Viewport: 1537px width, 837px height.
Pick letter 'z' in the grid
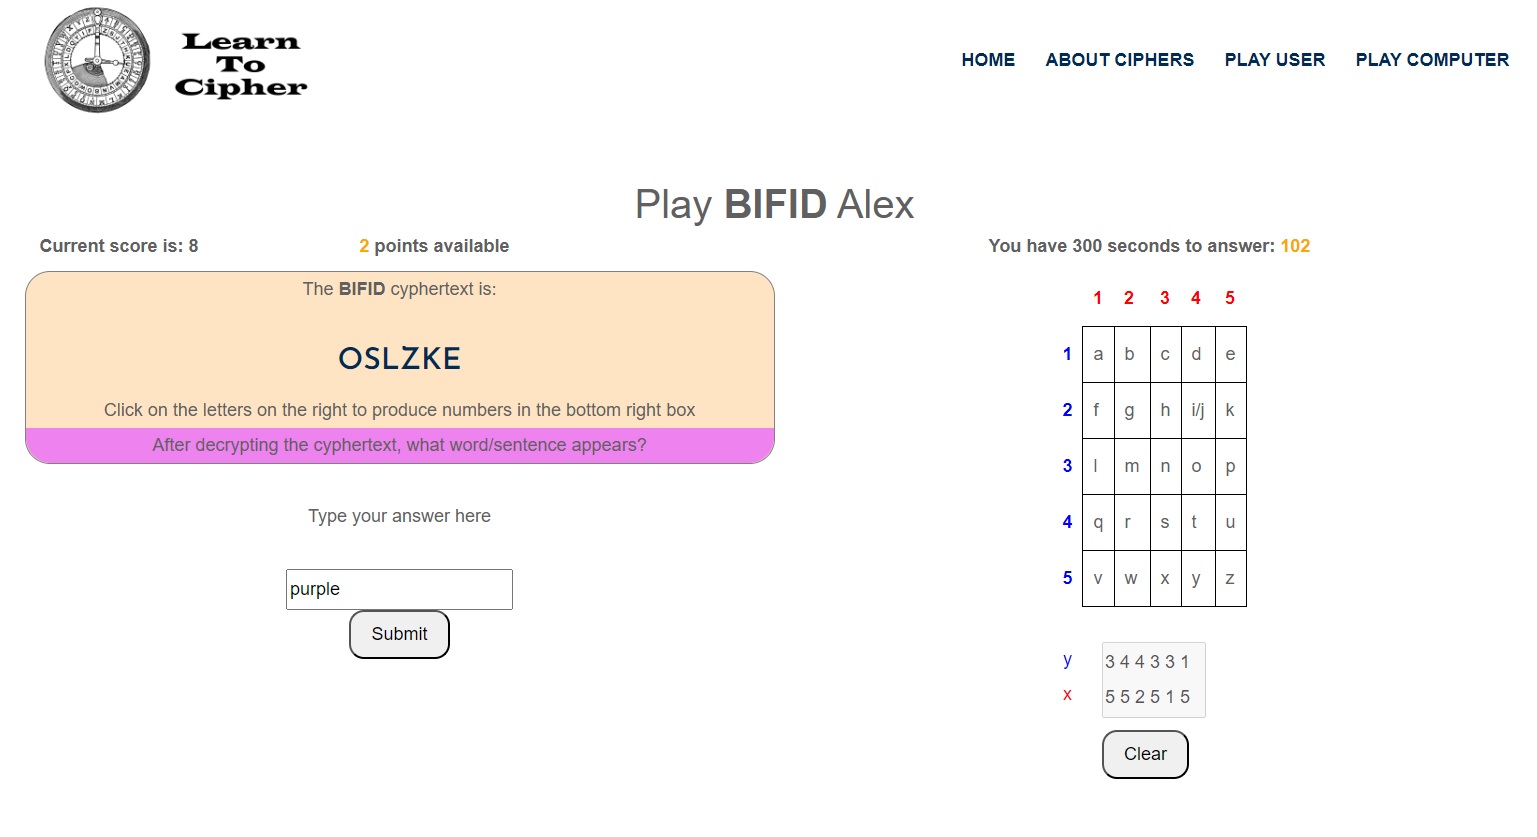pyautogui.click(x=1230, y=578)
